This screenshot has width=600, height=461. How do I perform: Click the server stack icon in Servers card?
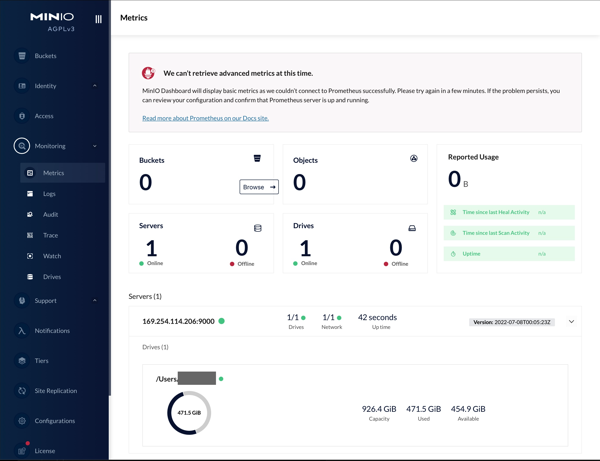(258, 228)
